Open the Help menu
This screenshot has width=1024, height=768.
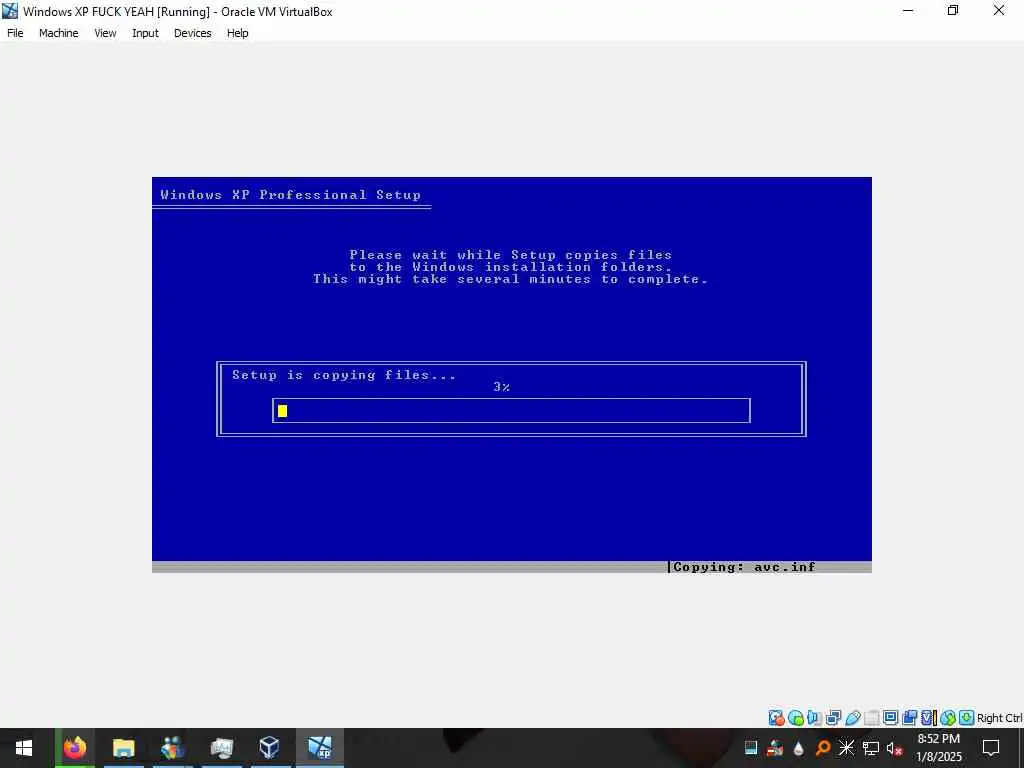point(237,33)
